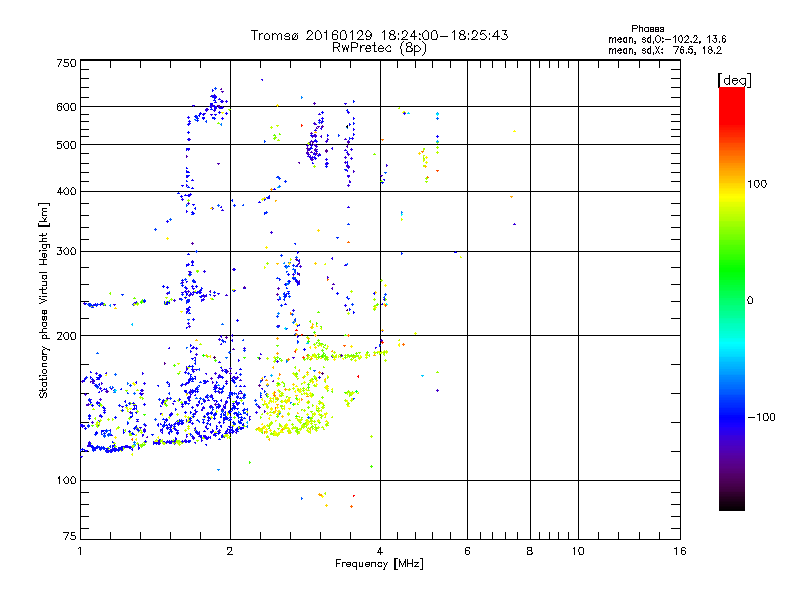Click the plot title 'Tromsø 20160129 18:24:00-18:25:43'

[379, 35]
